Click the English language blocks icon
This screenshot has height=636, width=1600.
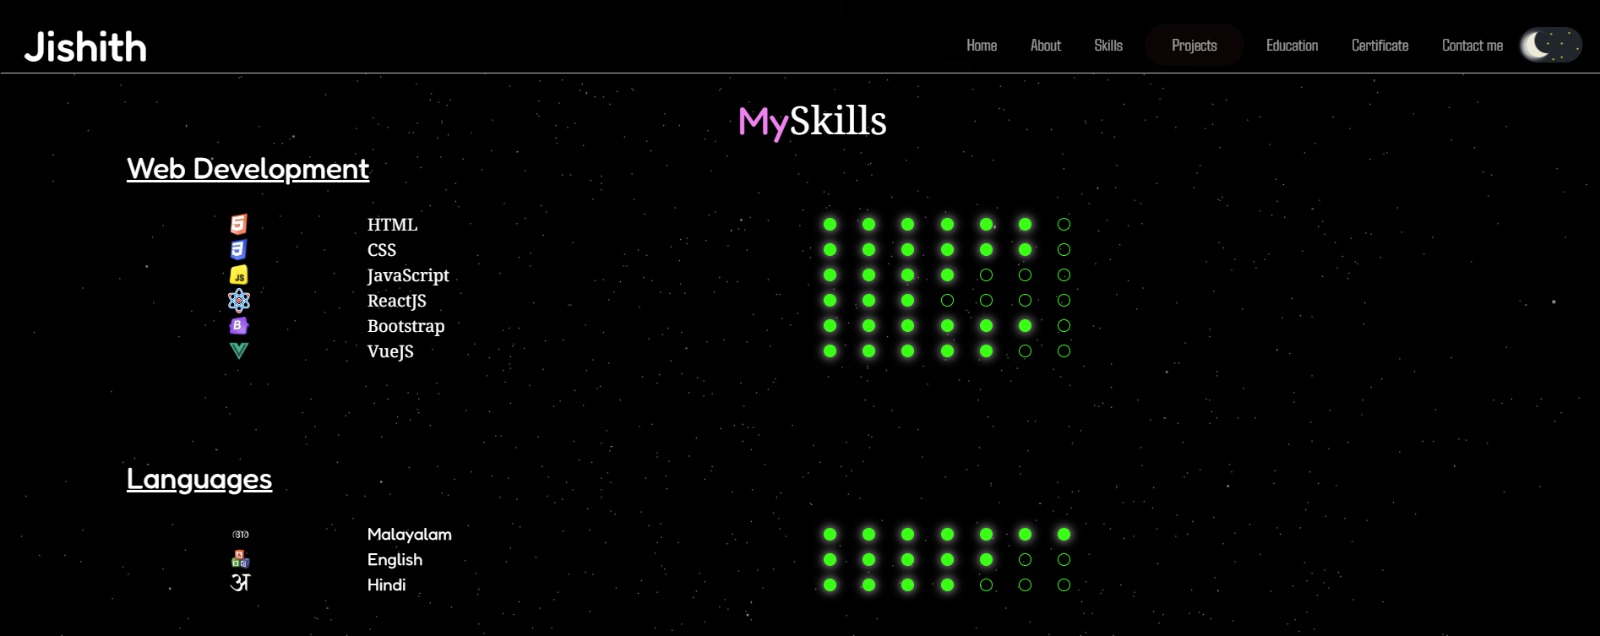tap(240, 559)
